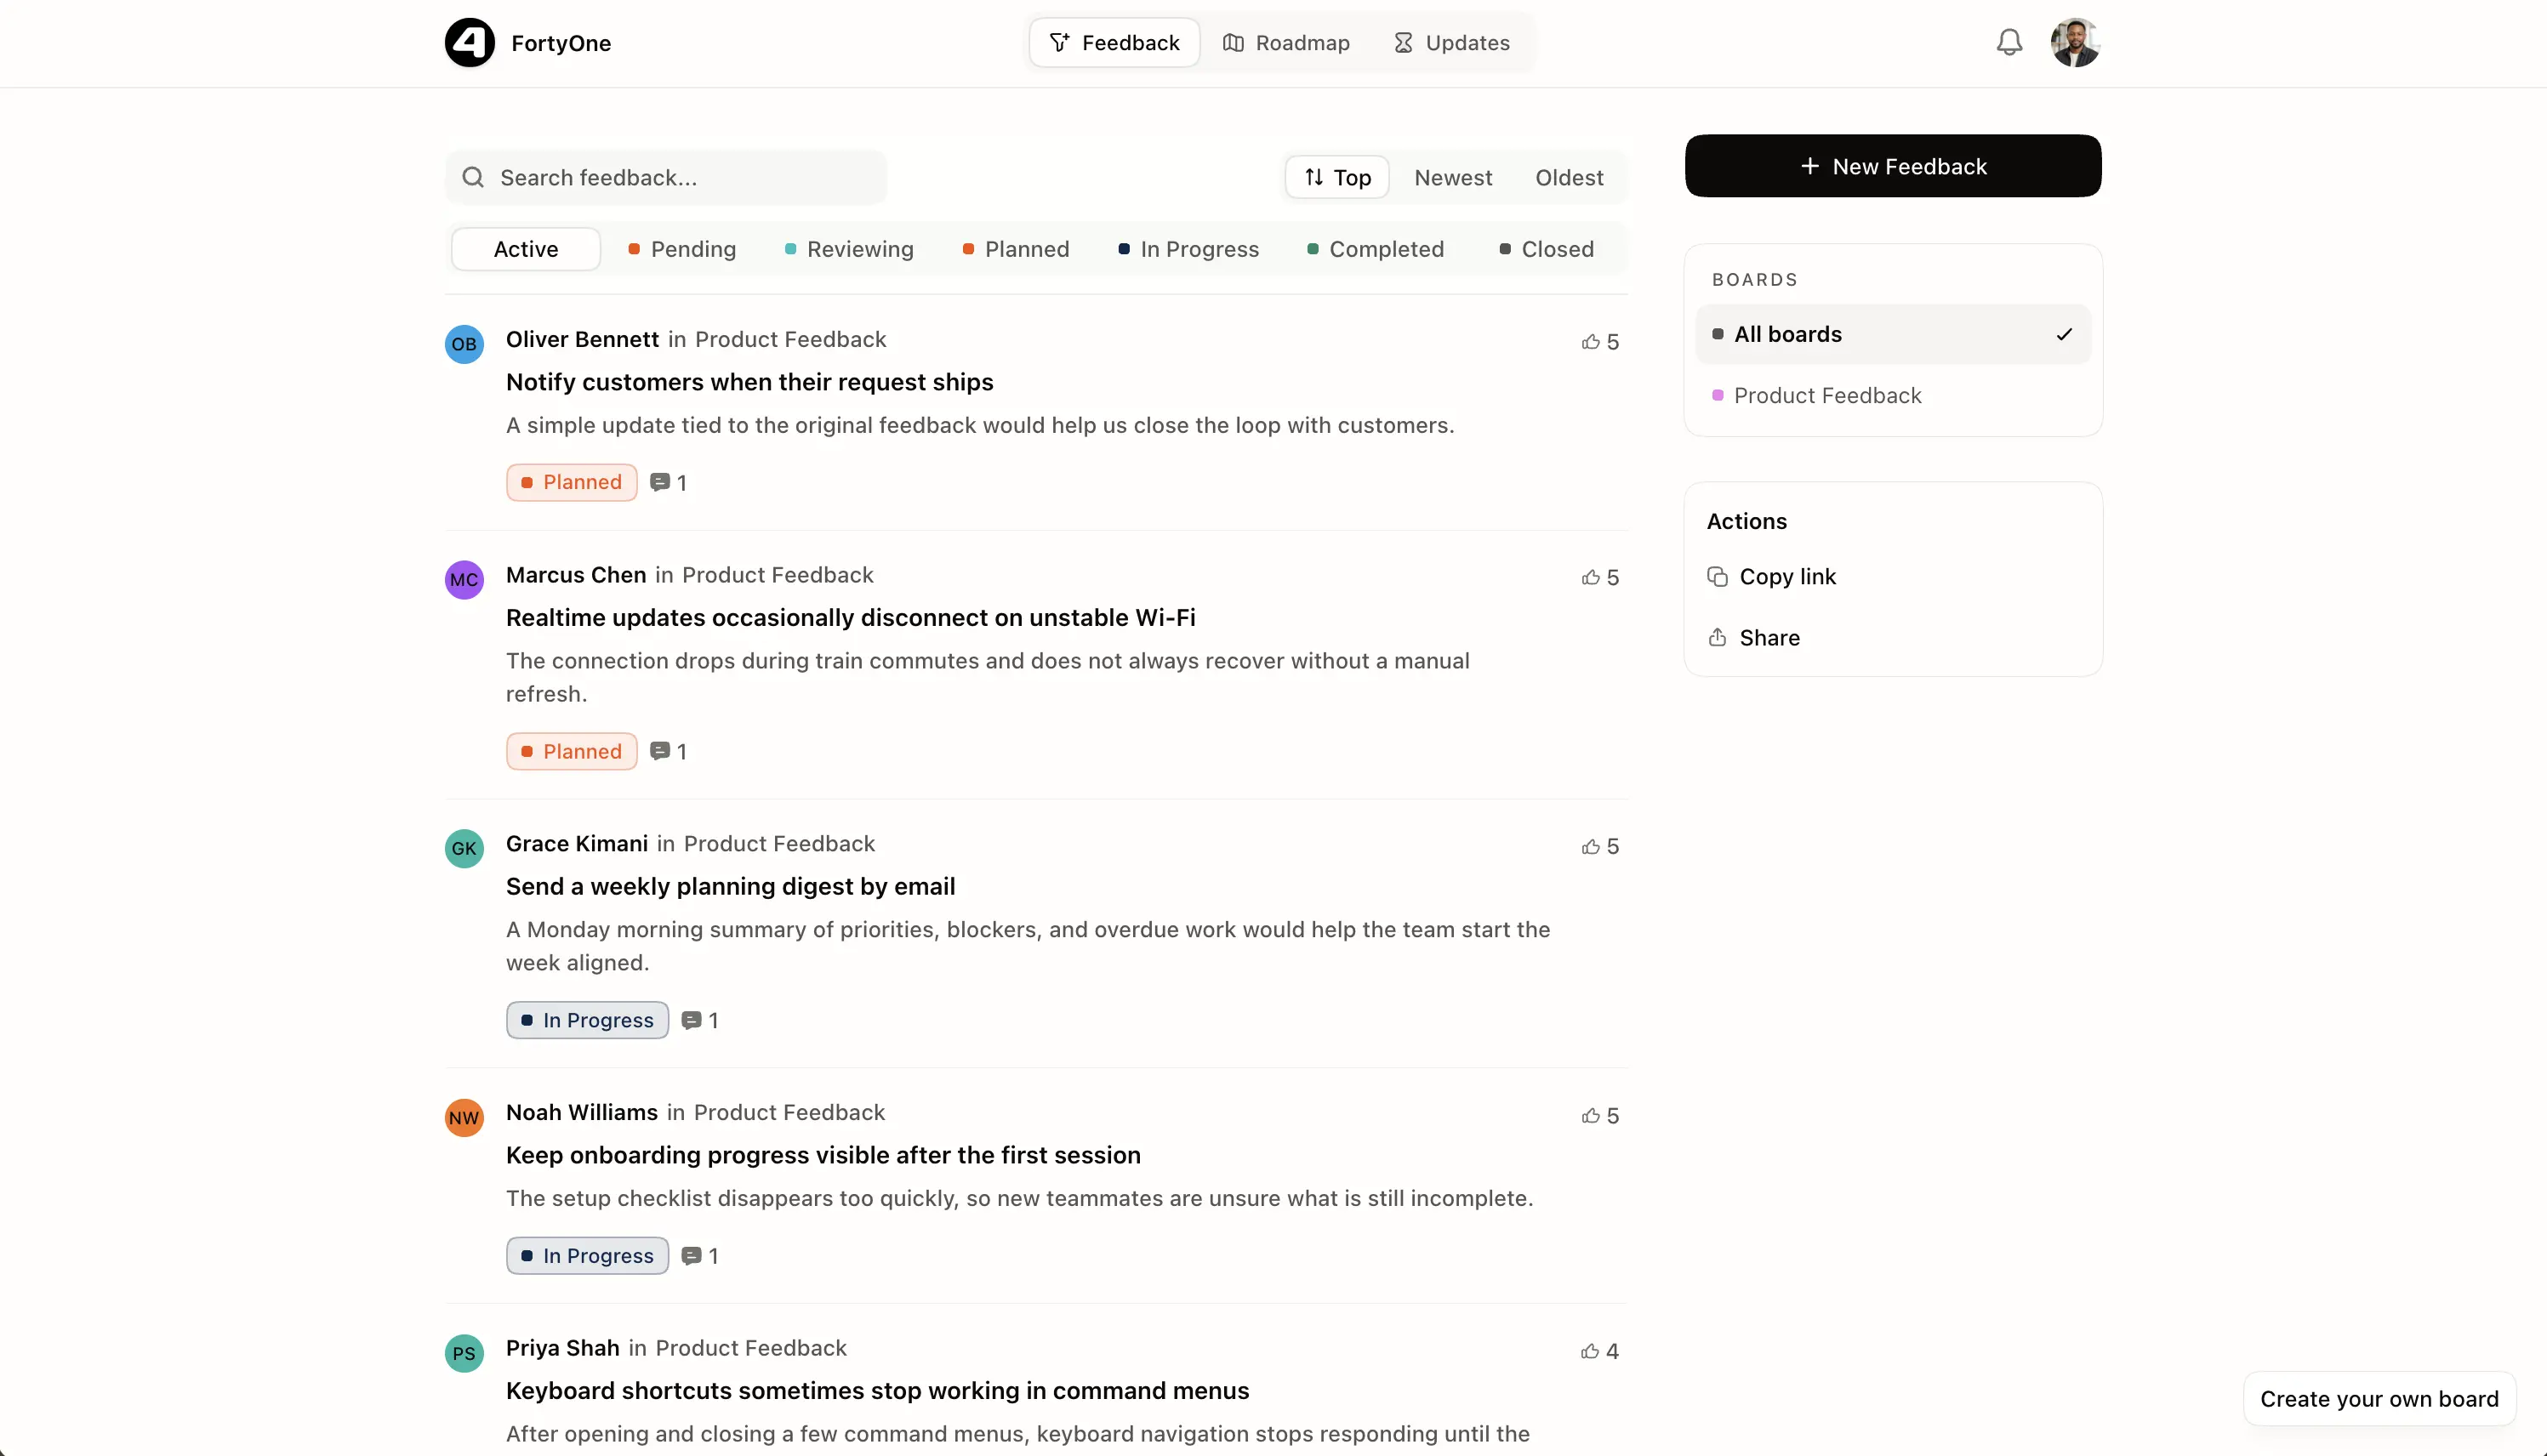This screenshot has height=1456, width=2547.
Task: Sort feedback by Newest
Action: [1453, 178]
